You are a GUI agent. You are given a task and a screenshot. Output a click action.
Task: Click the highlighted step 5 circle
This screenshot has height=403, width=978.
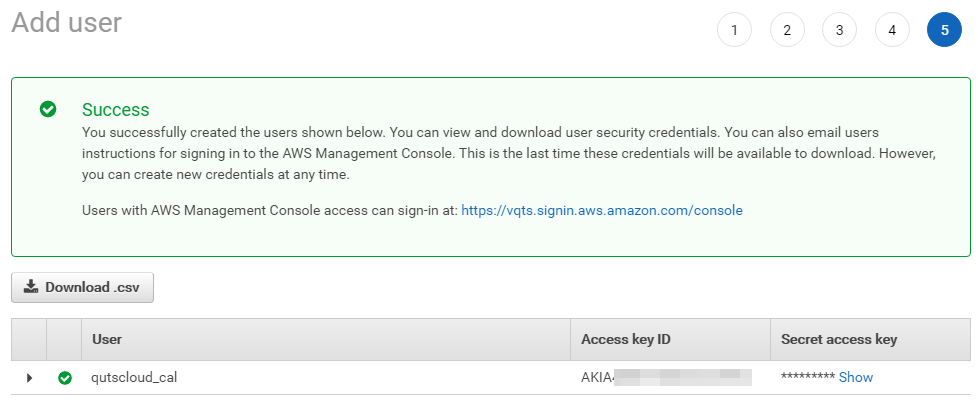pos(944,30)
